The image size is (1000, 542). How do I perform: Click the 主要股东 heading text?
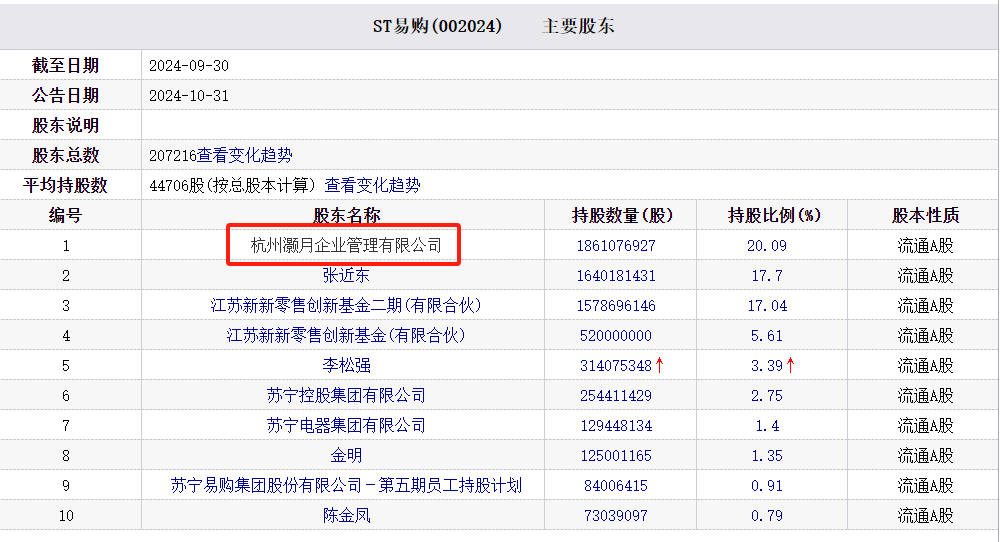pyautogui.click(x=578, y=26)
